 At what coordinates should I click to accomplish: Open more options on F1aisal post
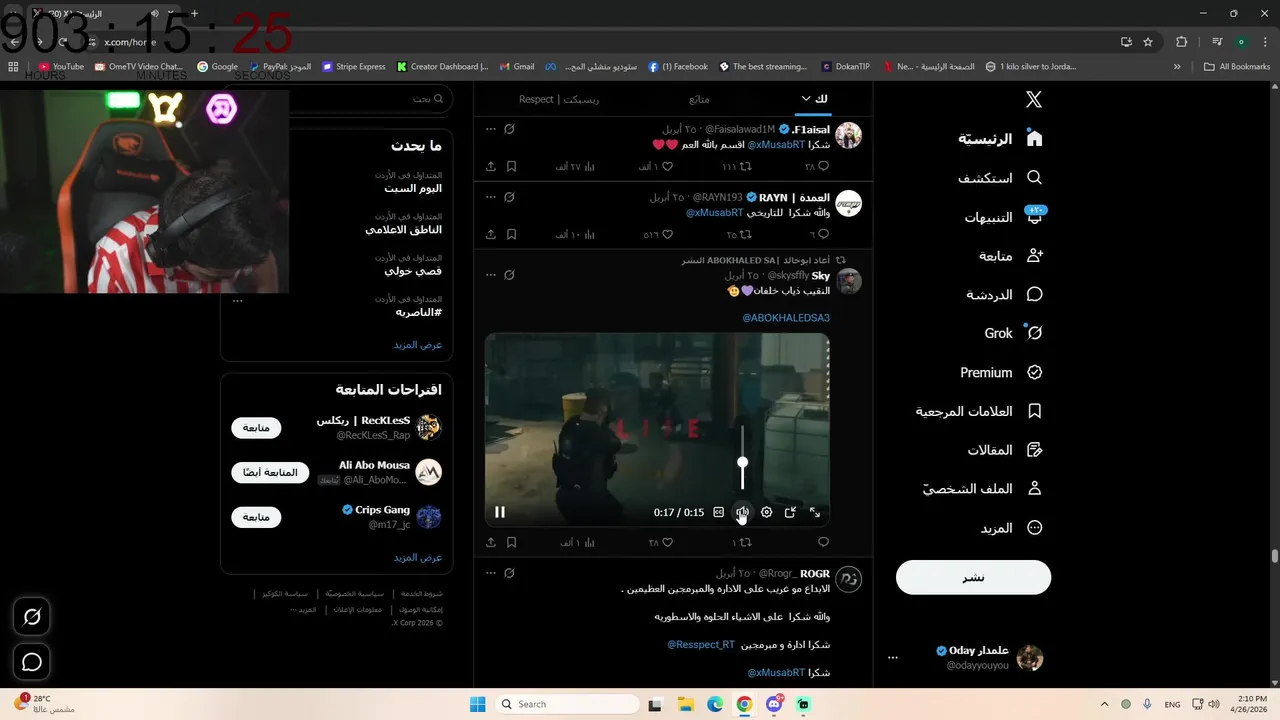tap(490, 129)
